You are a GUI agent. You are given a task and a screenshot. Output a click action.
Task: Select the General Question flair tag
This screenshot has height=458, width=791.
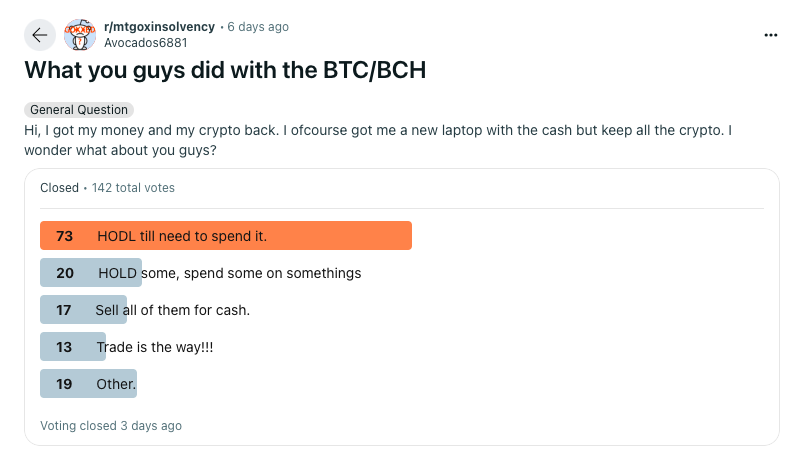(x=79, y=109)
